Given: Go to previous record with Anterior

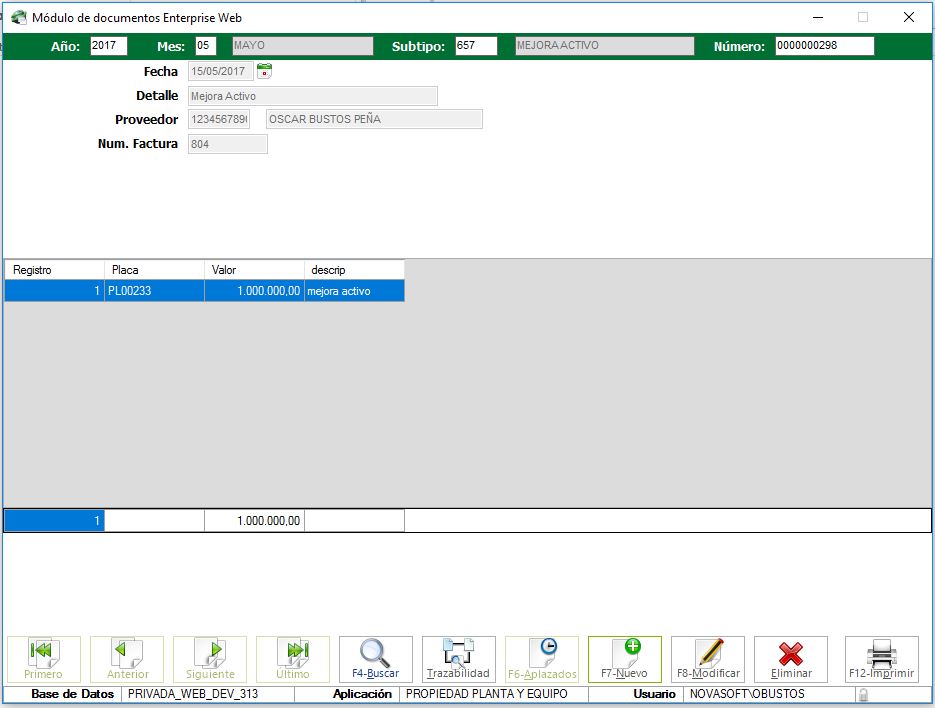Looking at the screenshot, I should coord(127,659).
